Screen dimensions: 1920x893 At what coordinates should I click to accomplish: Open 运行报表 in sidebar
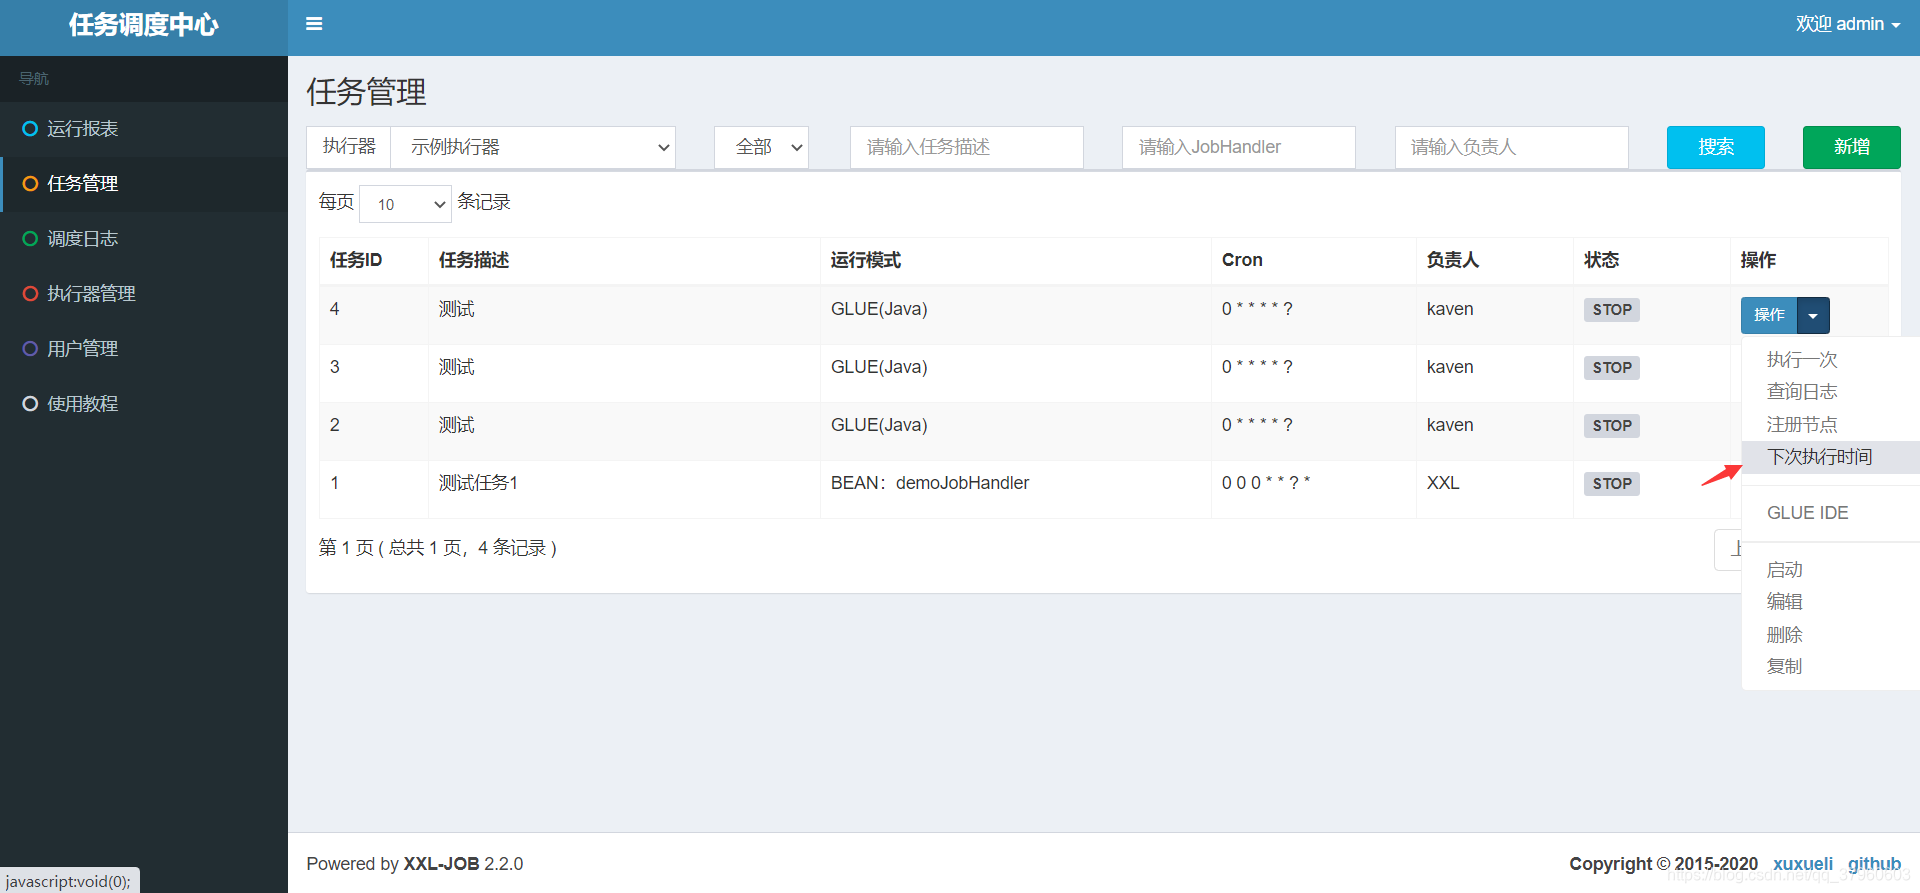pos(144,129)
